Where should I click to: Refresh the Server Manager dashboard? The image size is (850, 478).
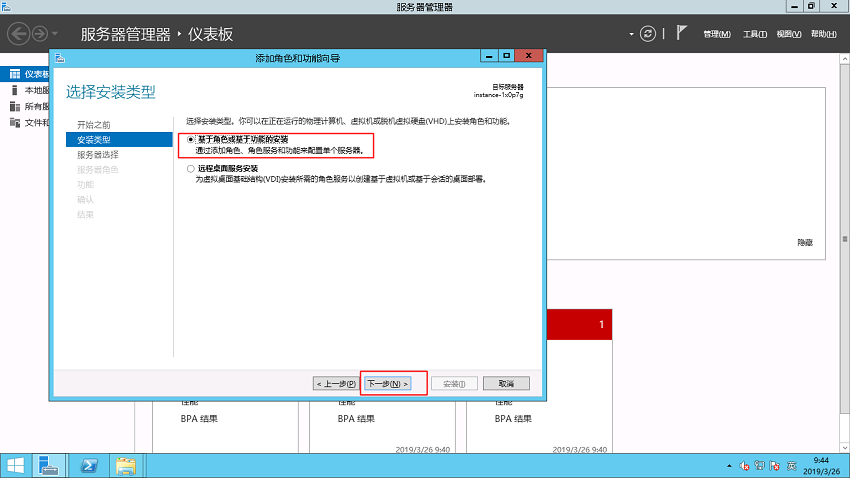648,34
